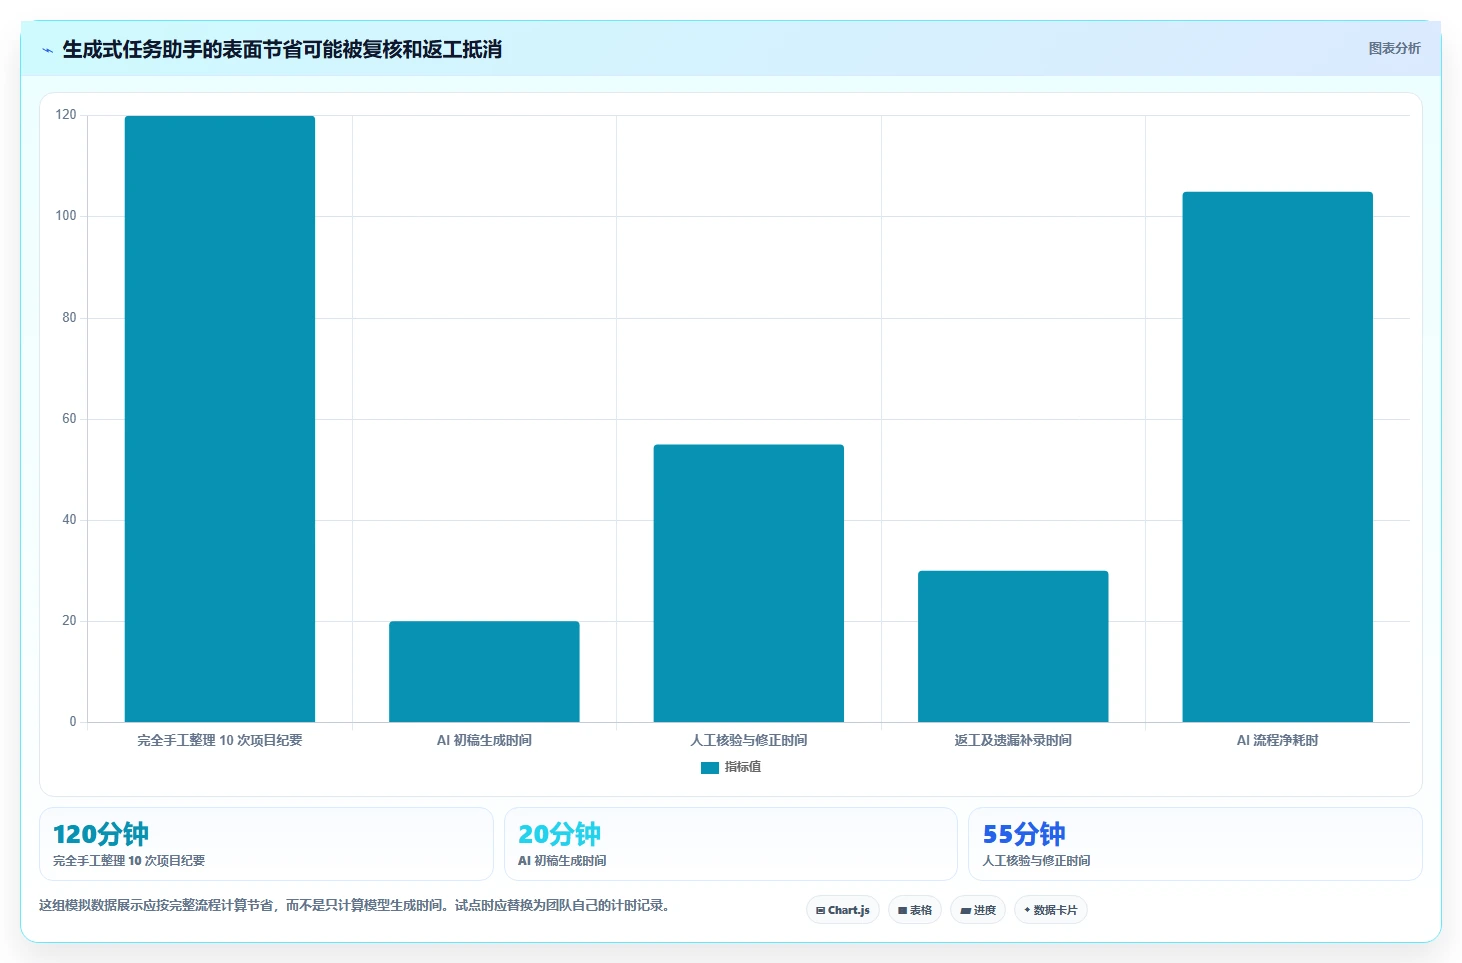Open the 20分钟 stat card value
The height and width of the screenshot is (963, 1462).
[559, 834]
